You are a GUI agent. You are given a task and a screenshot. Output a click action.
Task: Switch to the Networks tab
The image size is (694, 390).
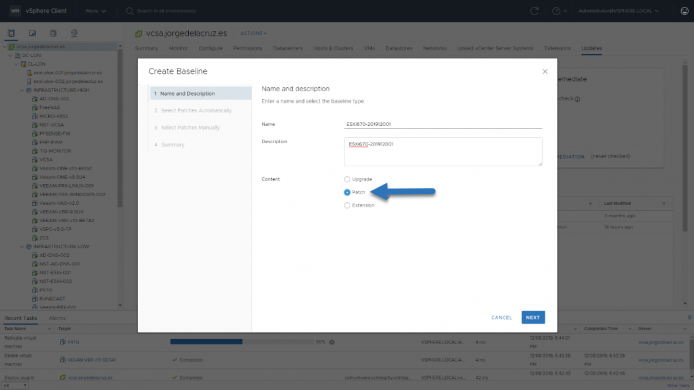coord(435,48)
